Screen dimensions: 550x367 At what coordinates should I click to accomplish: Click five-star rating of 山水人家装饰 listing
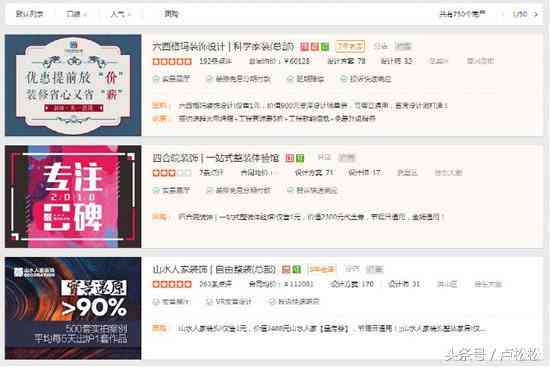point(172,284)
